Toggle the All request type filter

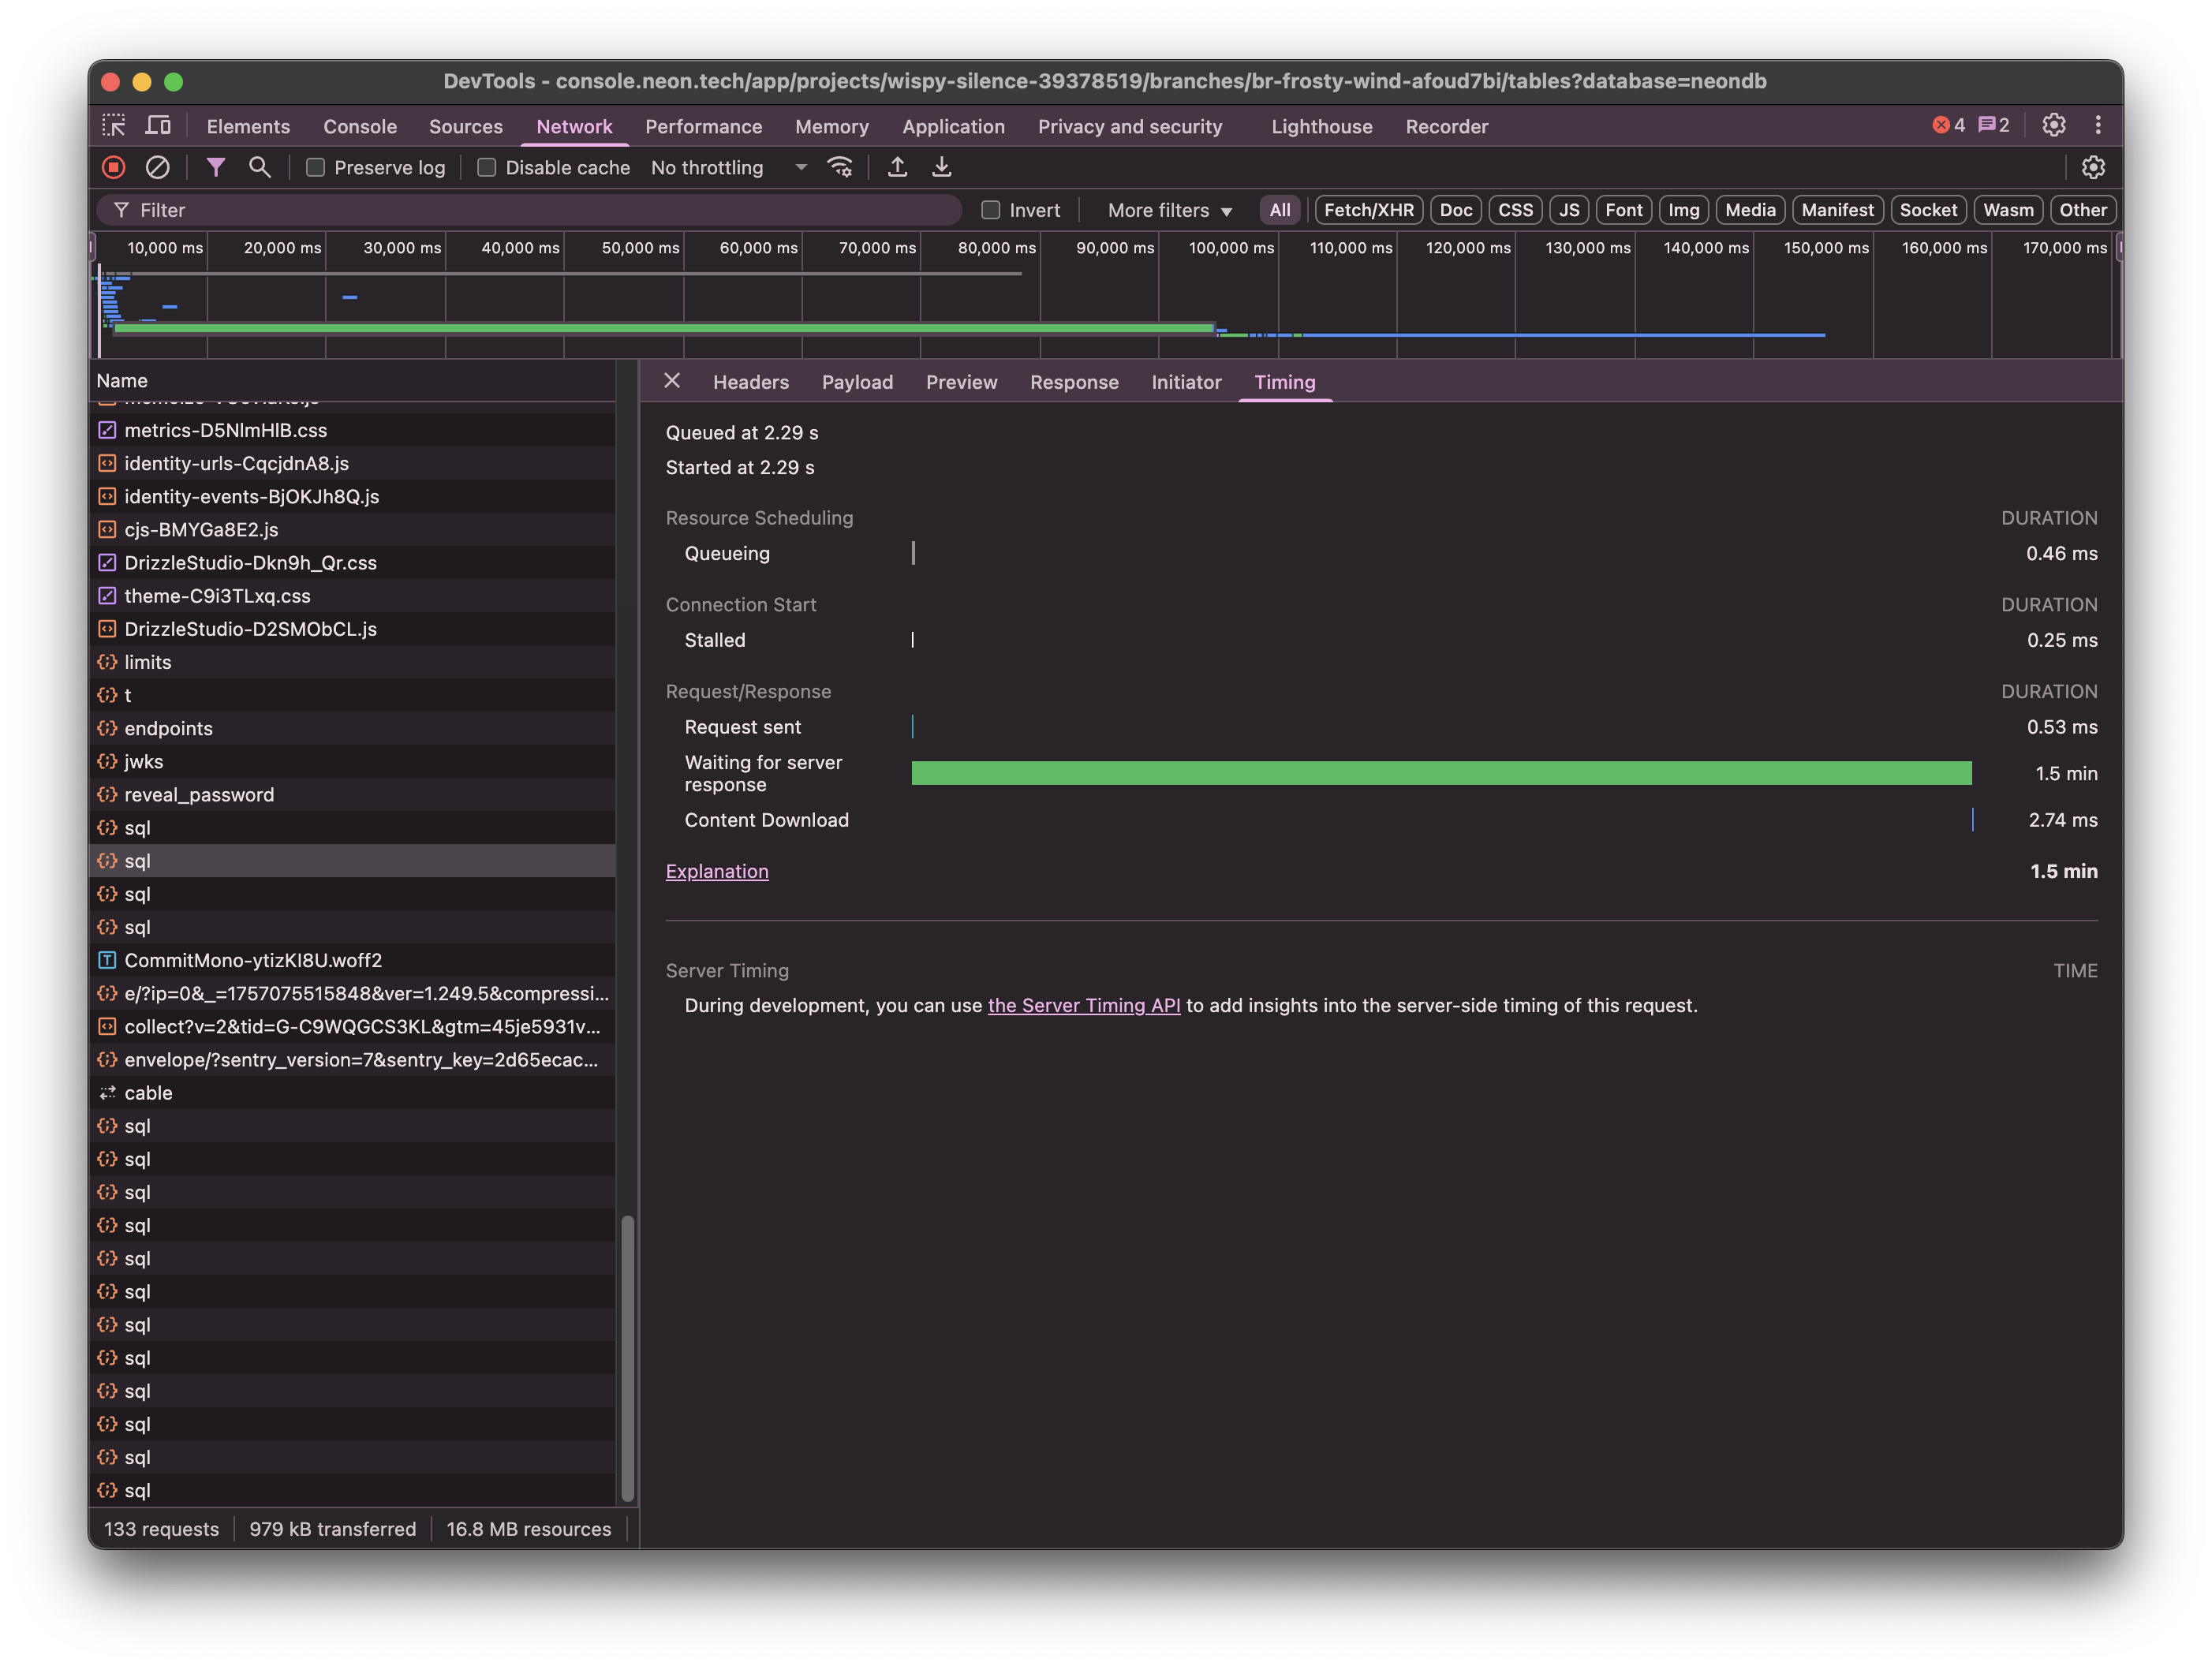[1279, 210]
